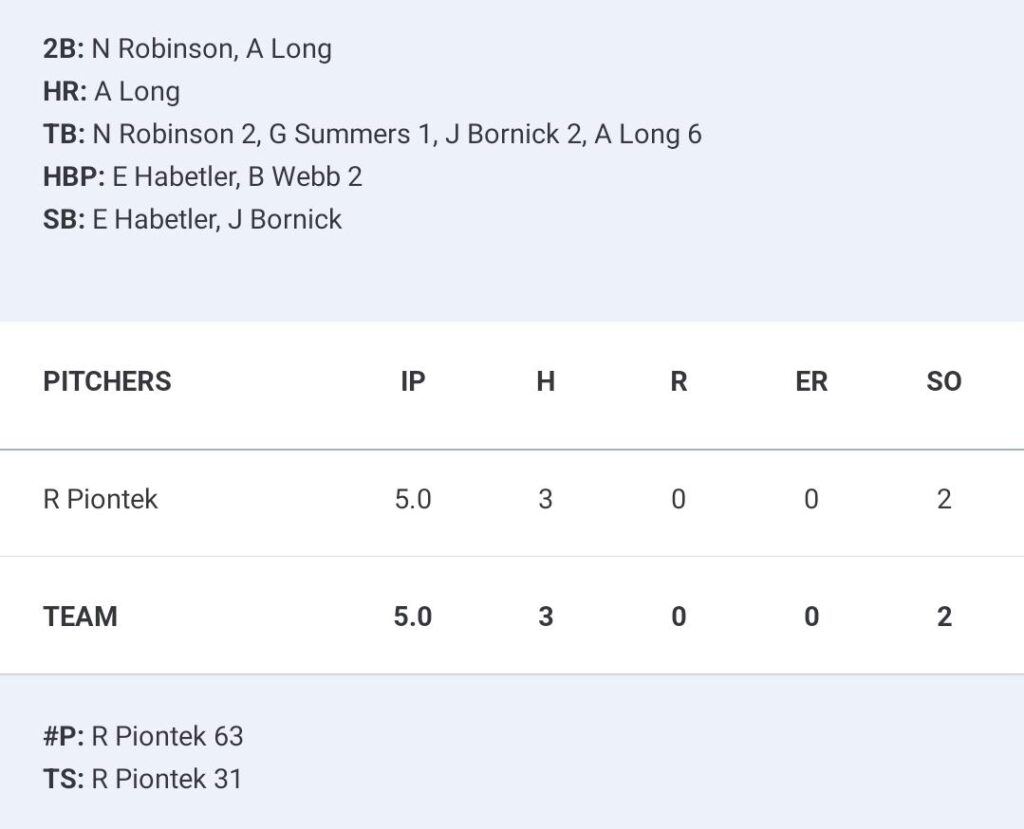The height and width of the screenshot is (829, 1024).
Task: Click the HR A Long stat line
Action: (112, 91)
